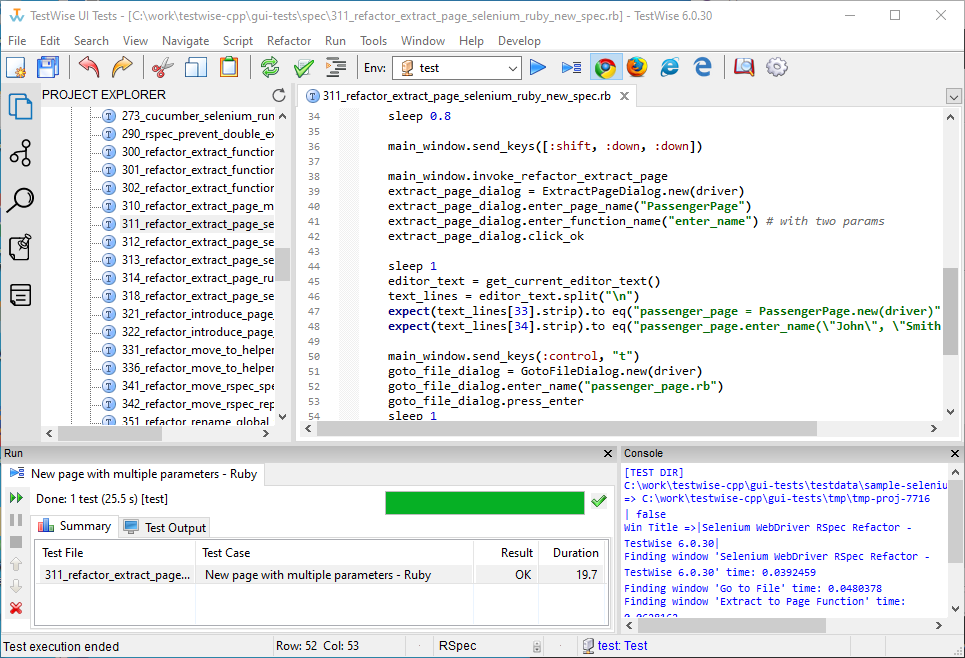965x658 pixels.
Task: Click the New File toolbar icon
Action: tap(16, 67)
